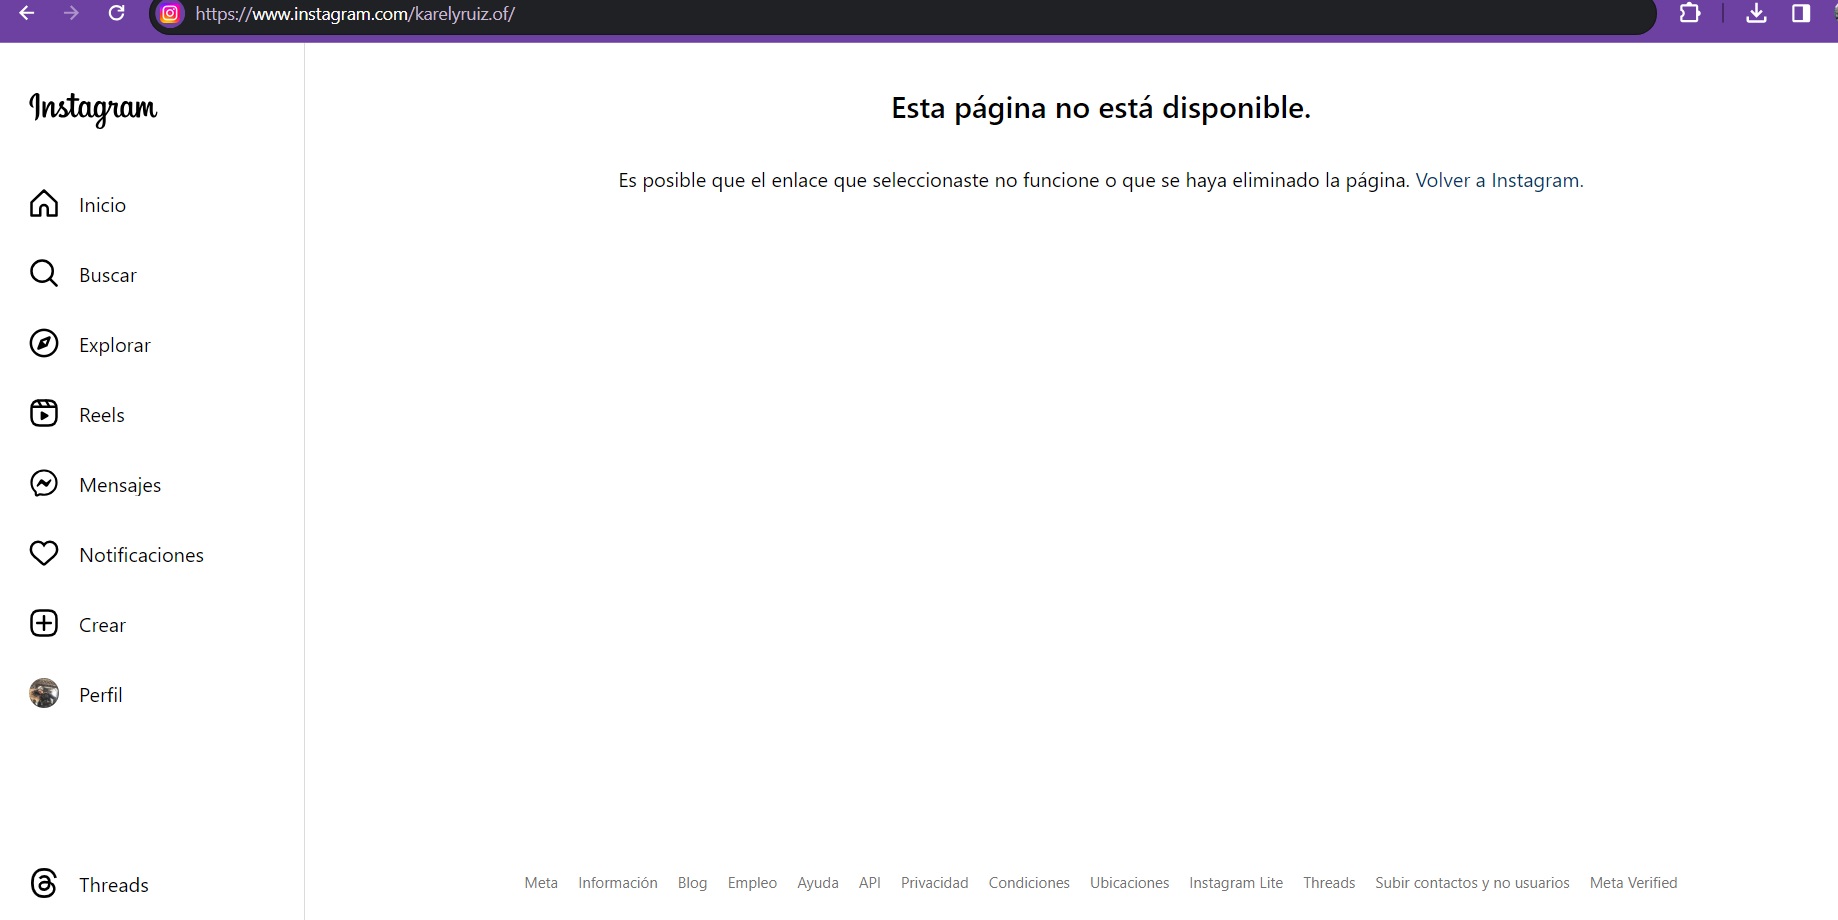Click the Instagram wordmark logo
1838x920 pixels.
click(x=93, y=108)
